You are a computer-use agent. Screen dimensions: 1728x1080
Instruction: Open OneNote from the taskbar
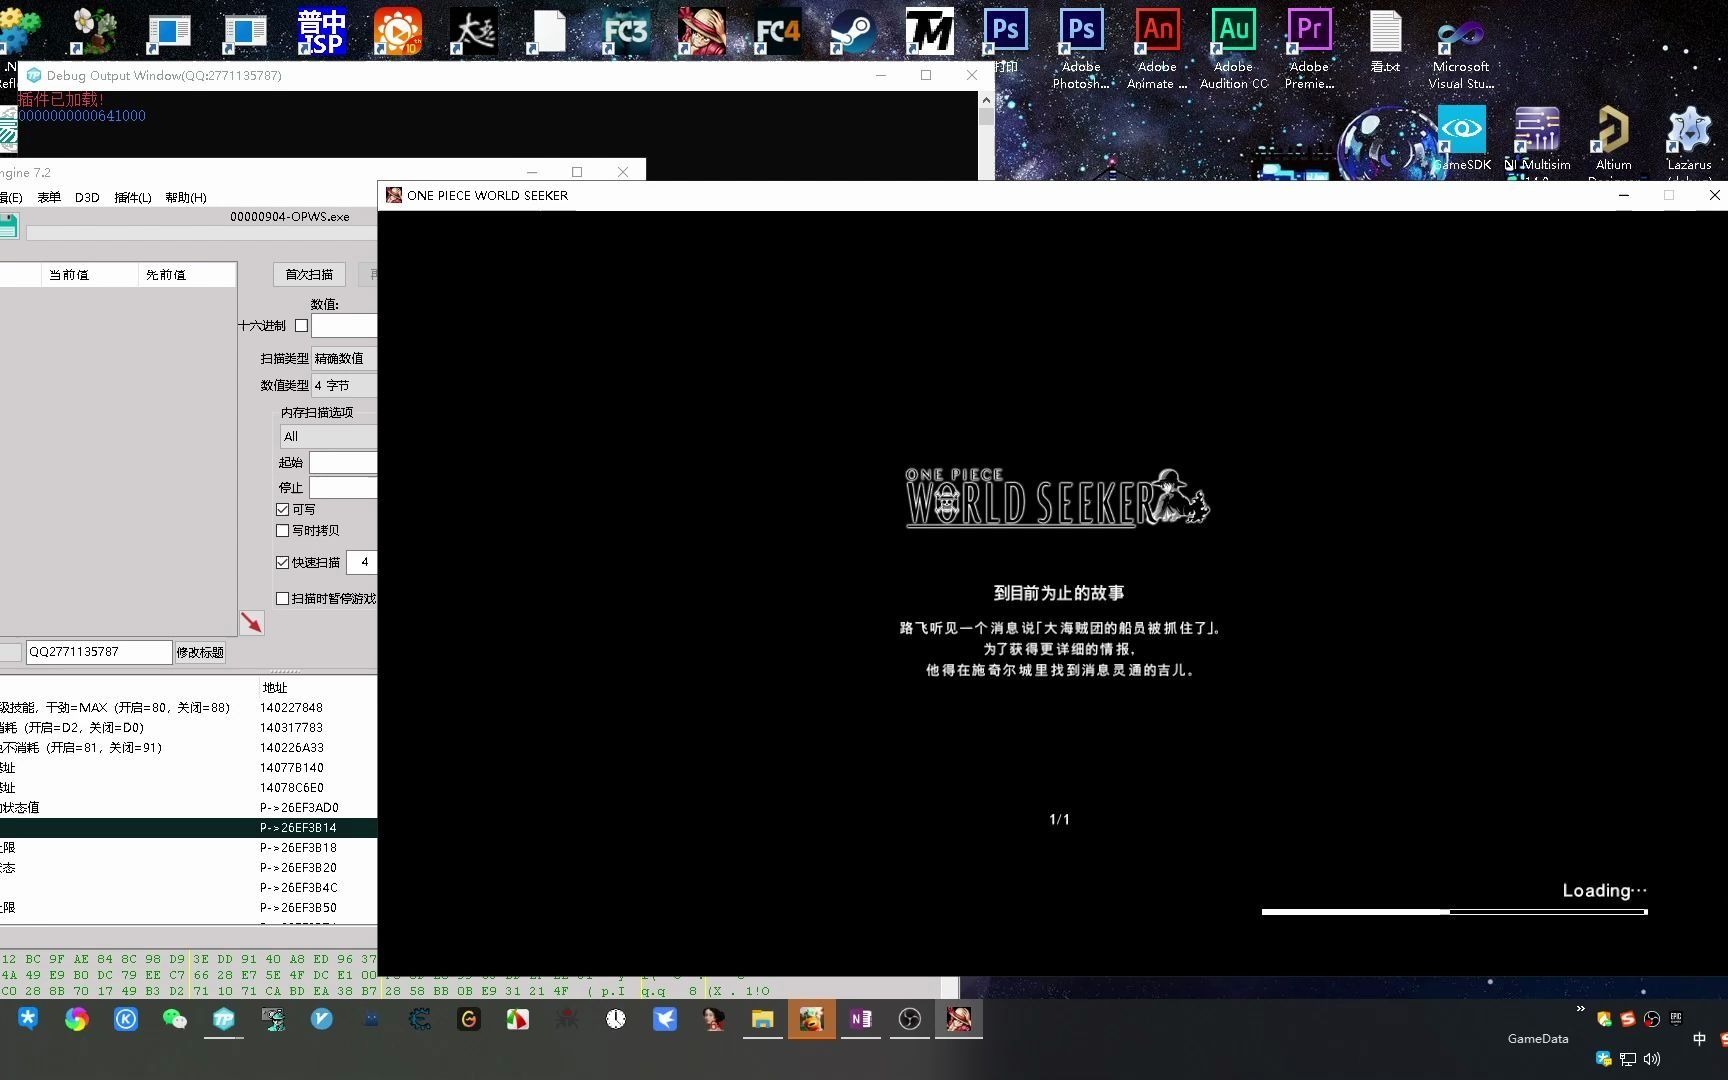pyautogui.click(x=860, y=1019)
